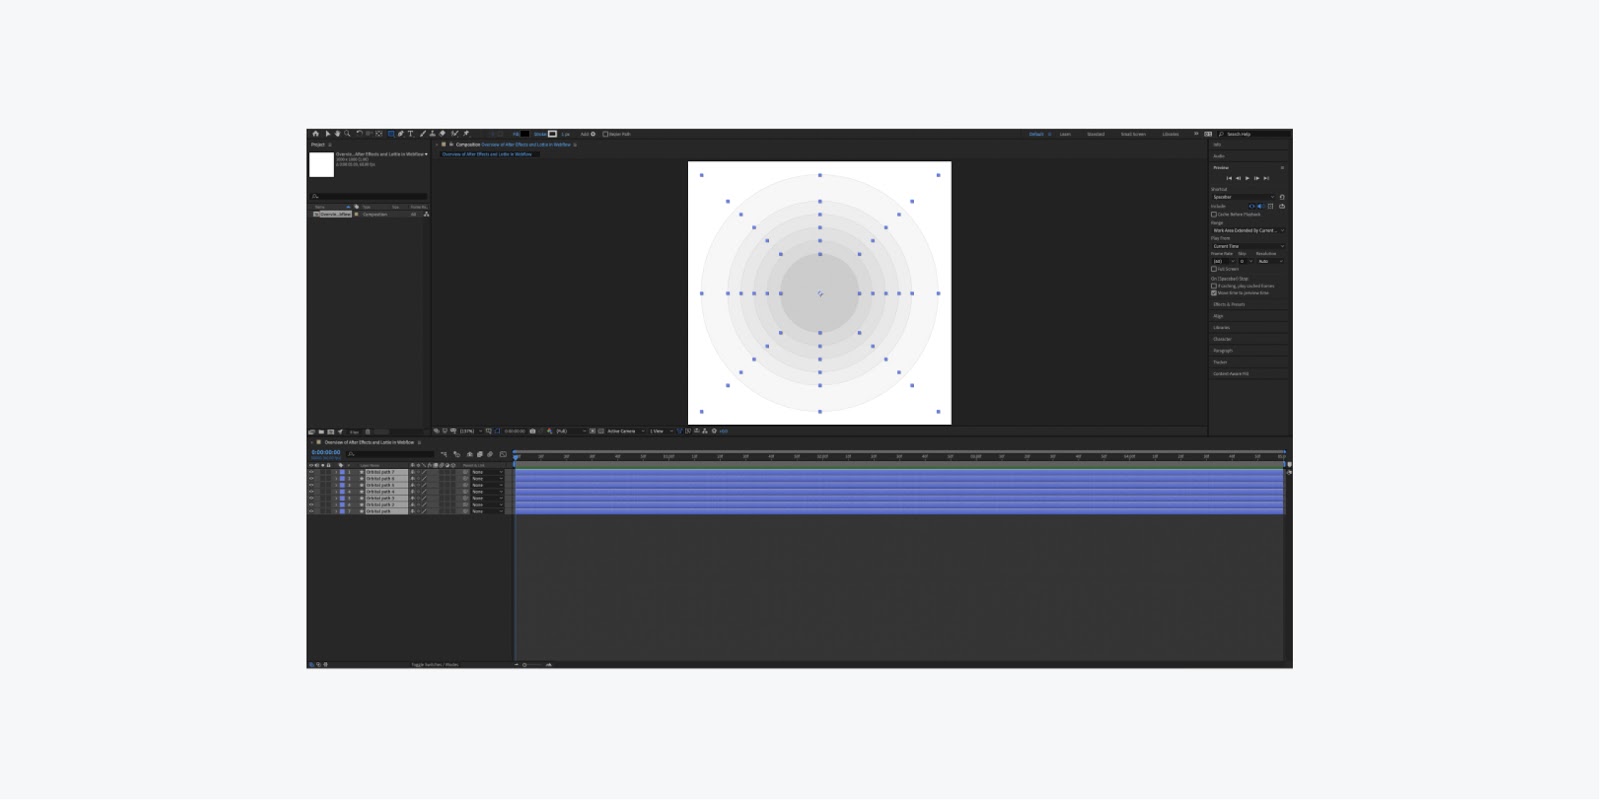Expand the Paragraph panel
This screenshot has width=1600, height=800.
click(x=1223, y=351)
